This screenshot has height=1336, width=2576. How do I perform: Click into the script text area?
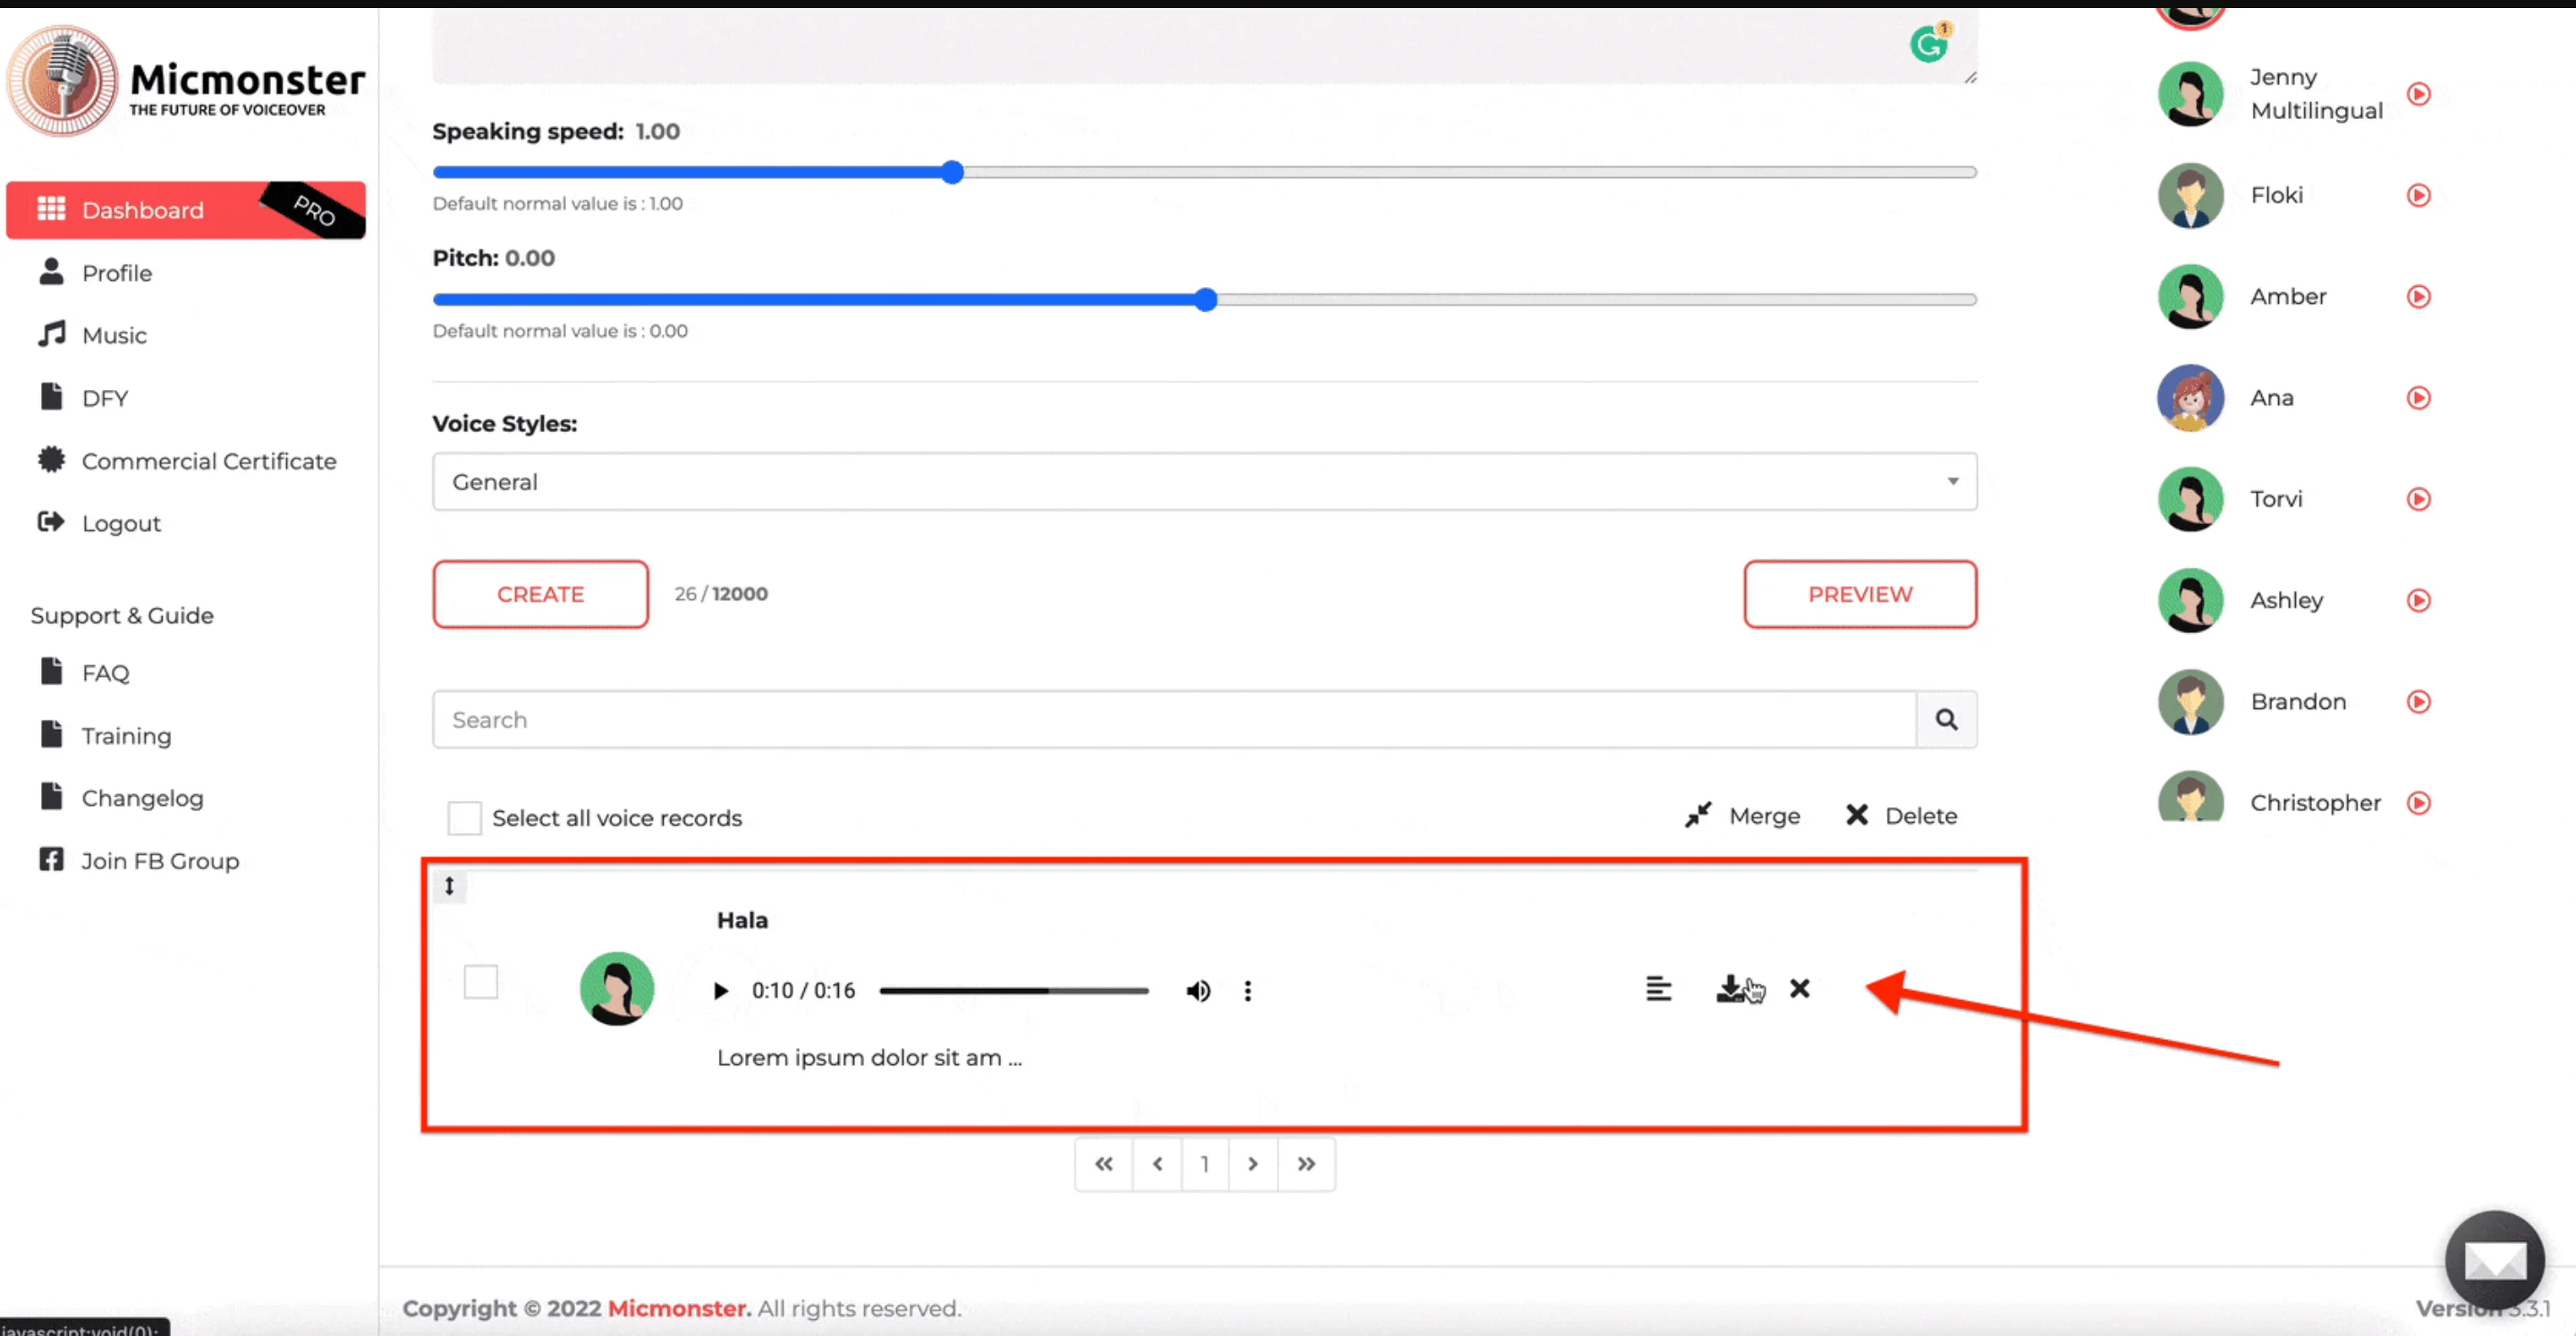[1204, 46]
